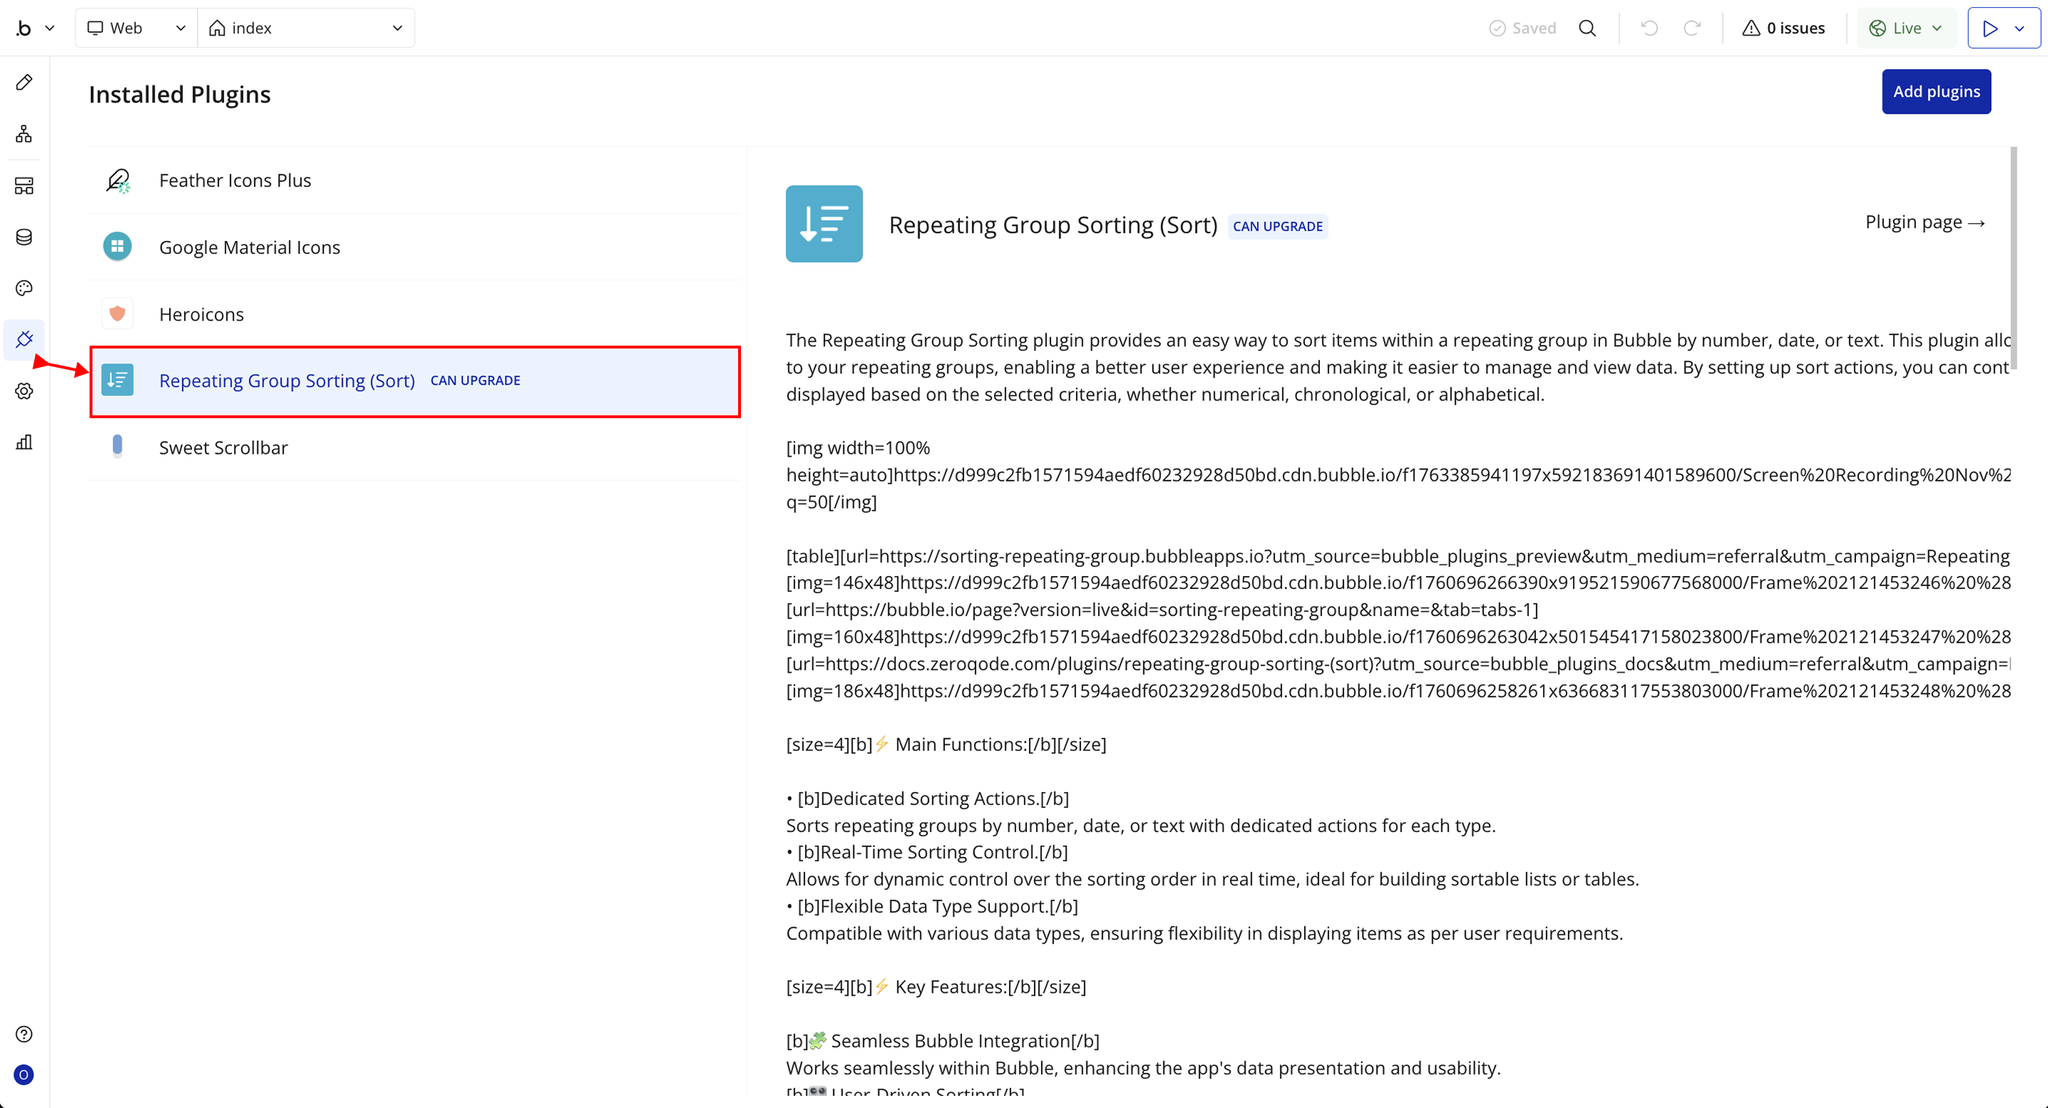Open the Logs chart icon in sidebar
The height and width of the screenshot is (1108, 2048).
pyautogui.click(x=24, y=442)
